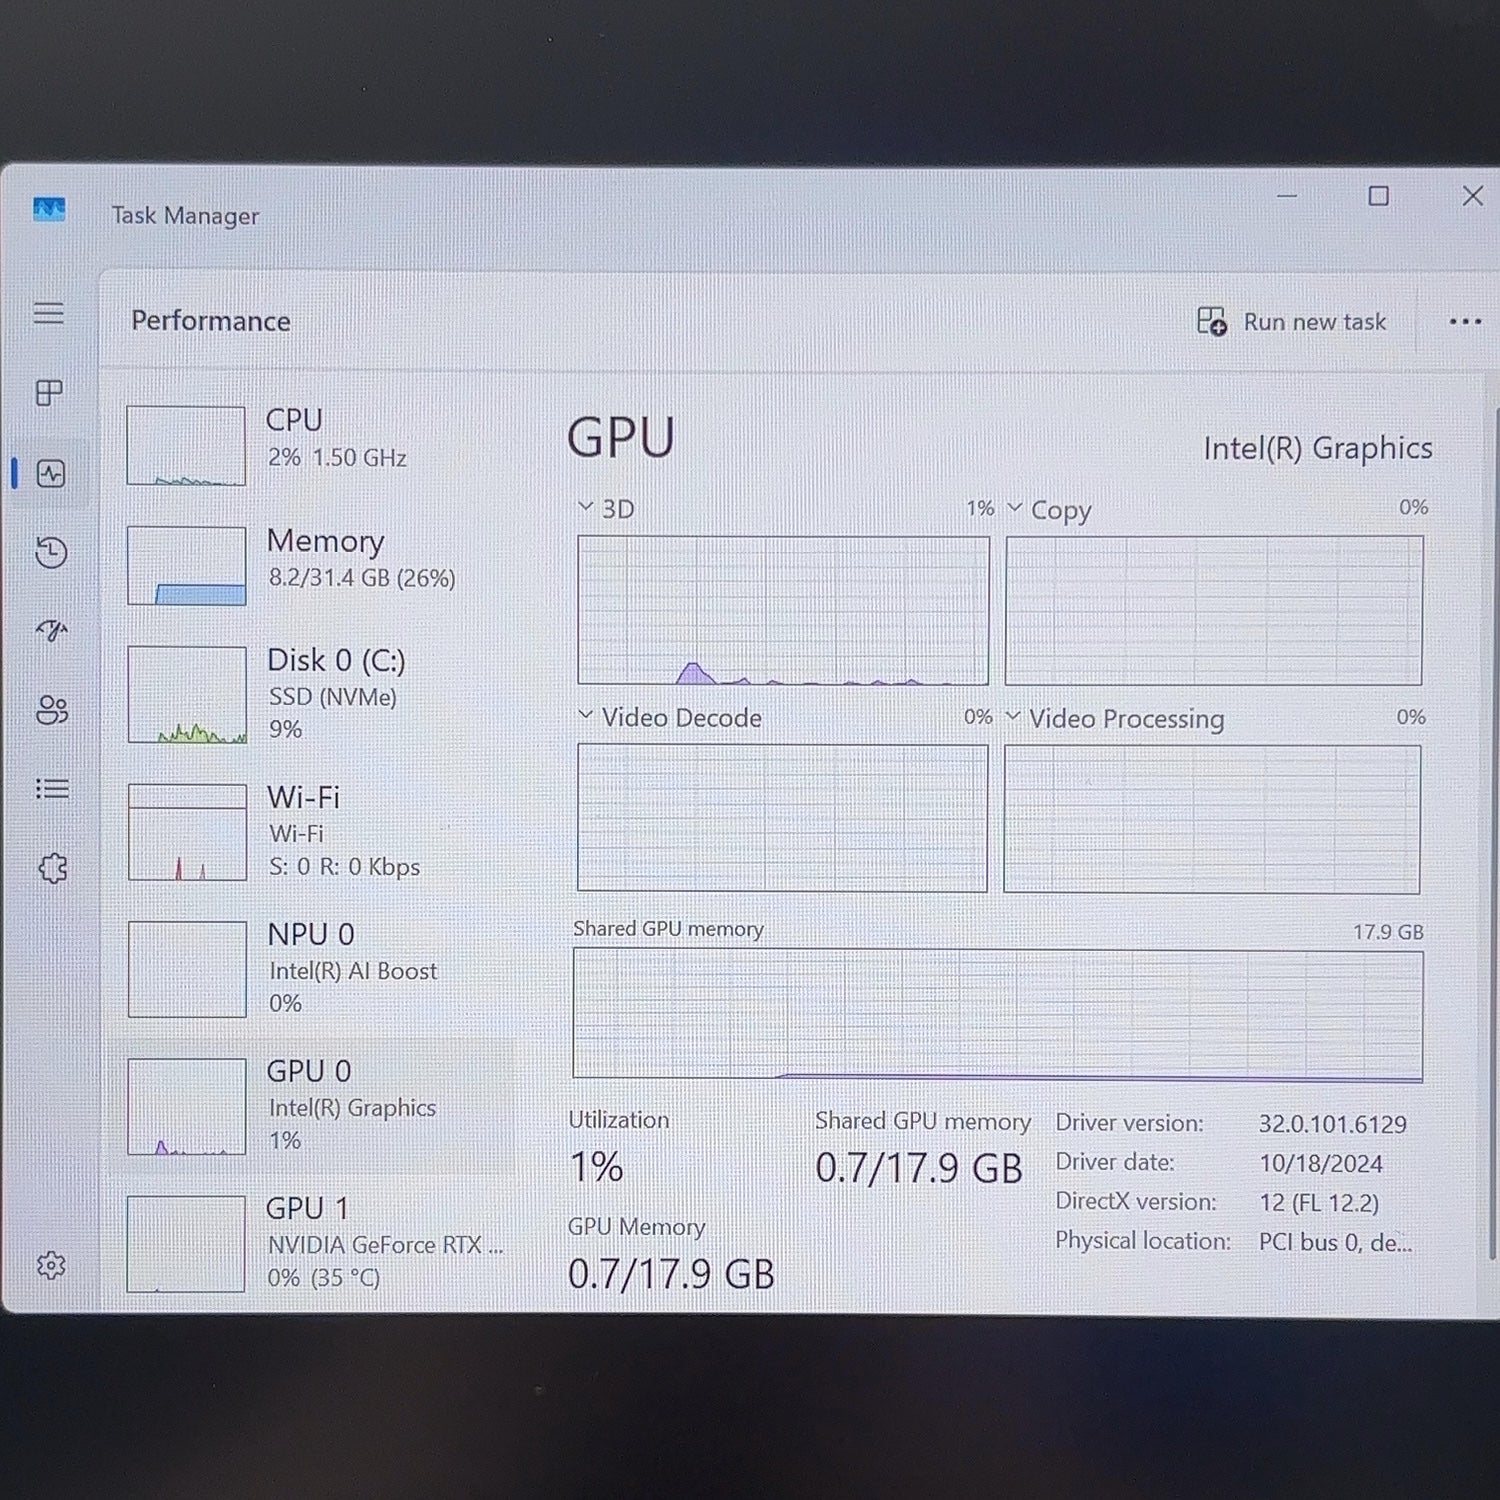Click the Memory usage mini graph
This screenshot has height=1500, width=1500.
point(187,566)
